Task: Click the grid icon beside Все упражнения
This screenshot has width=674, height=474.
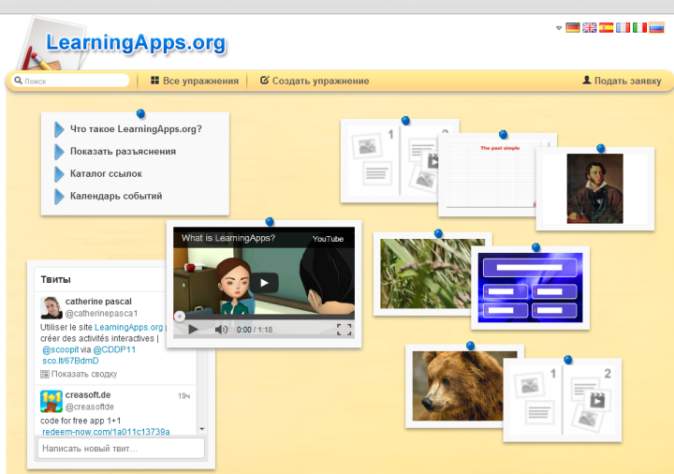Action: pos(155,80)
